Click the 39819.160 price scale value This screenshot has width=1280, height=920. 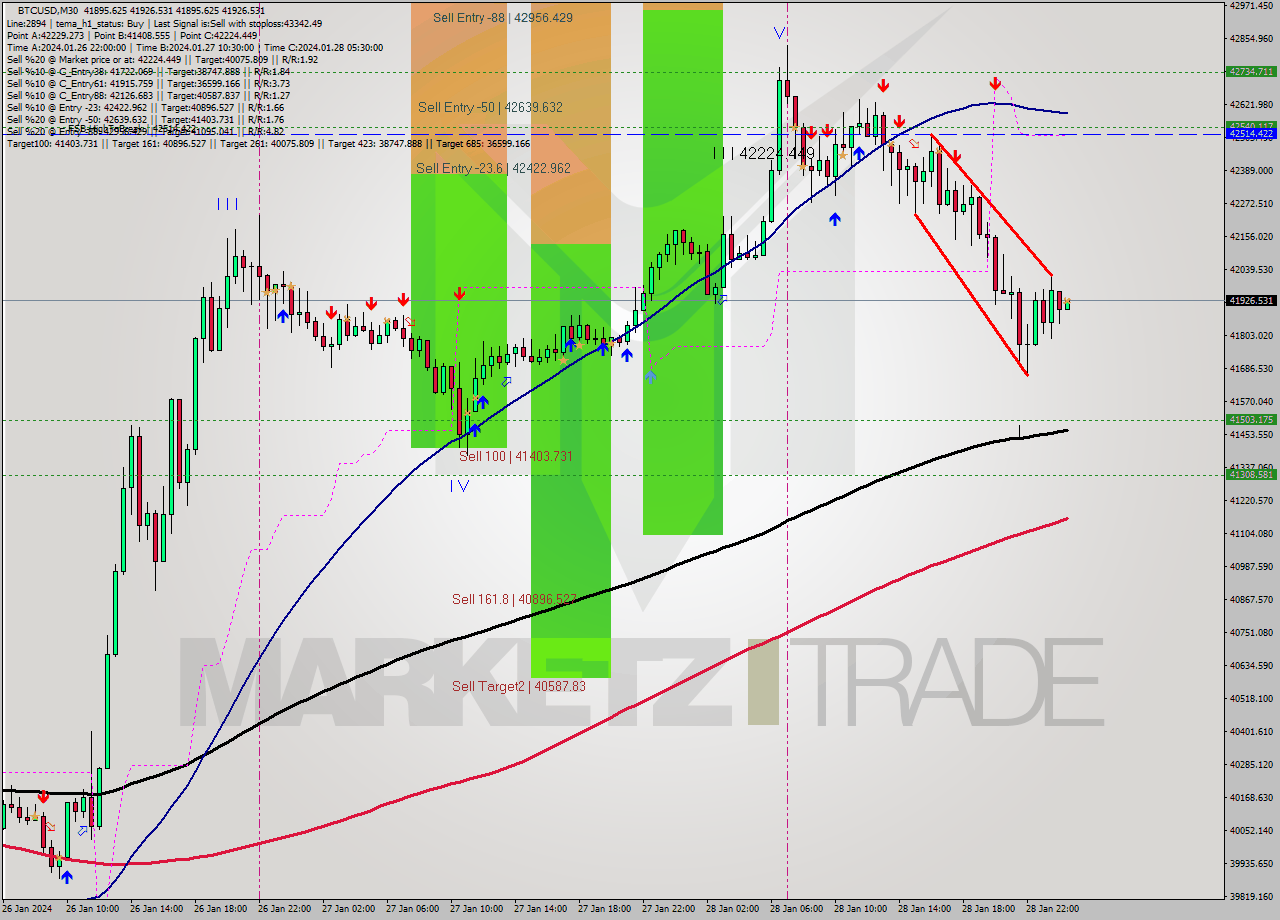tap(1251, 897)
